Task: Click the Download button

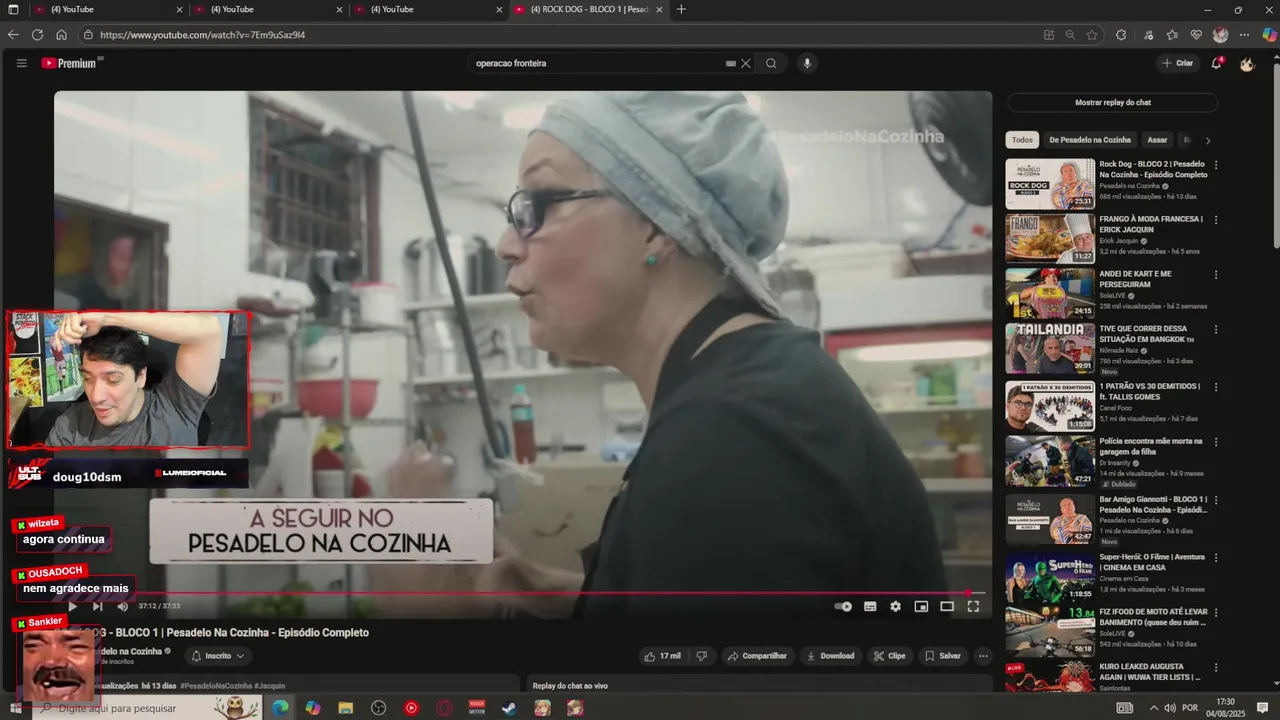Action: pos(830,656)
